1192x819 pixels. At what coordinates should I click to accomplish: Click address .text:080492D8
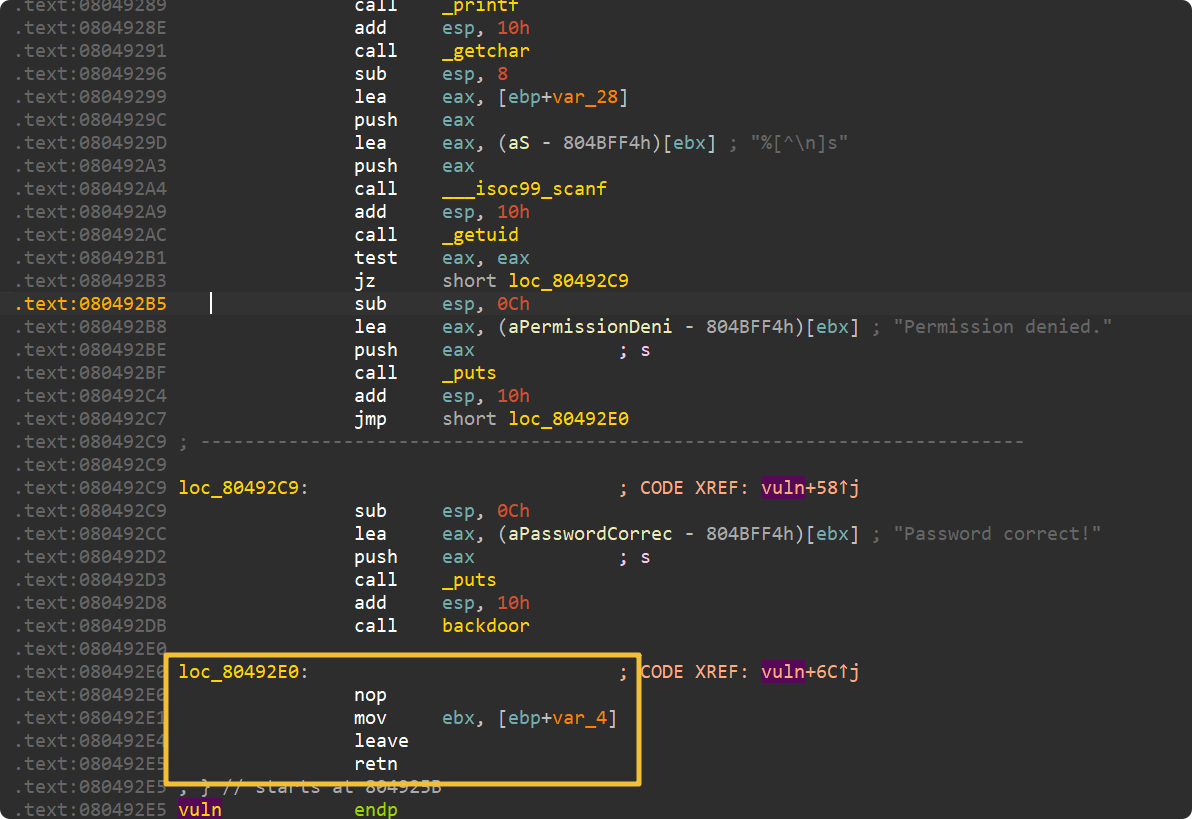(x=90, y=603)
